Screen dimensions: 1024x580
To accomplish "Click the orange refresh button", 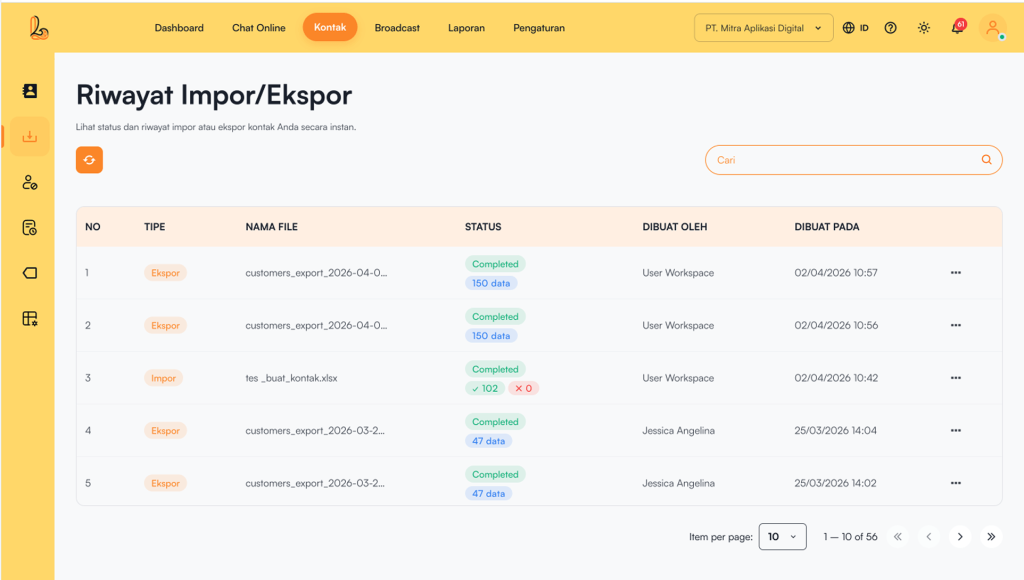I will (x=89, y=160).
